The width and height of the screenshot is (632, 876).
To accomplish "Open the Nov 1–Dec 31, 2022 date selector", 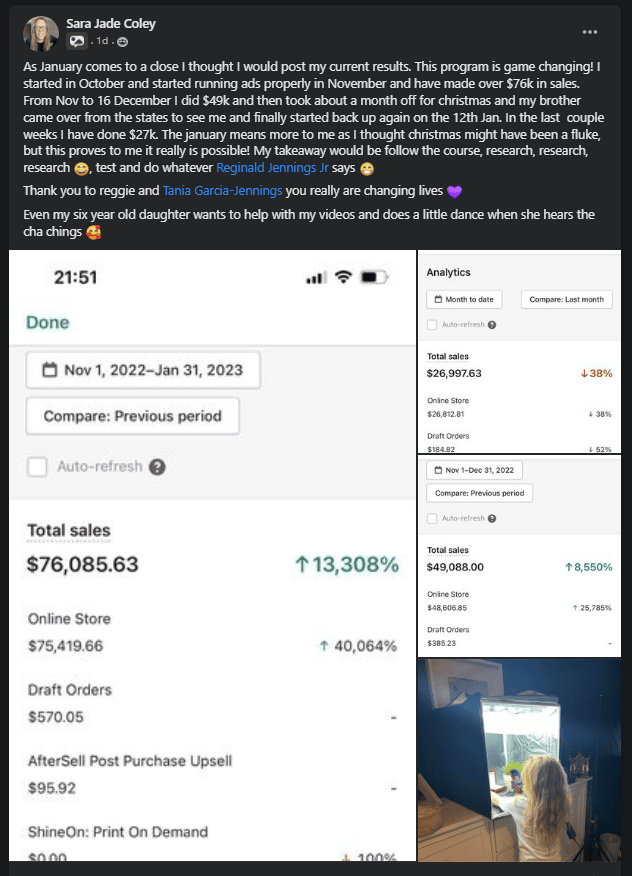I will [x=474, y=470].
